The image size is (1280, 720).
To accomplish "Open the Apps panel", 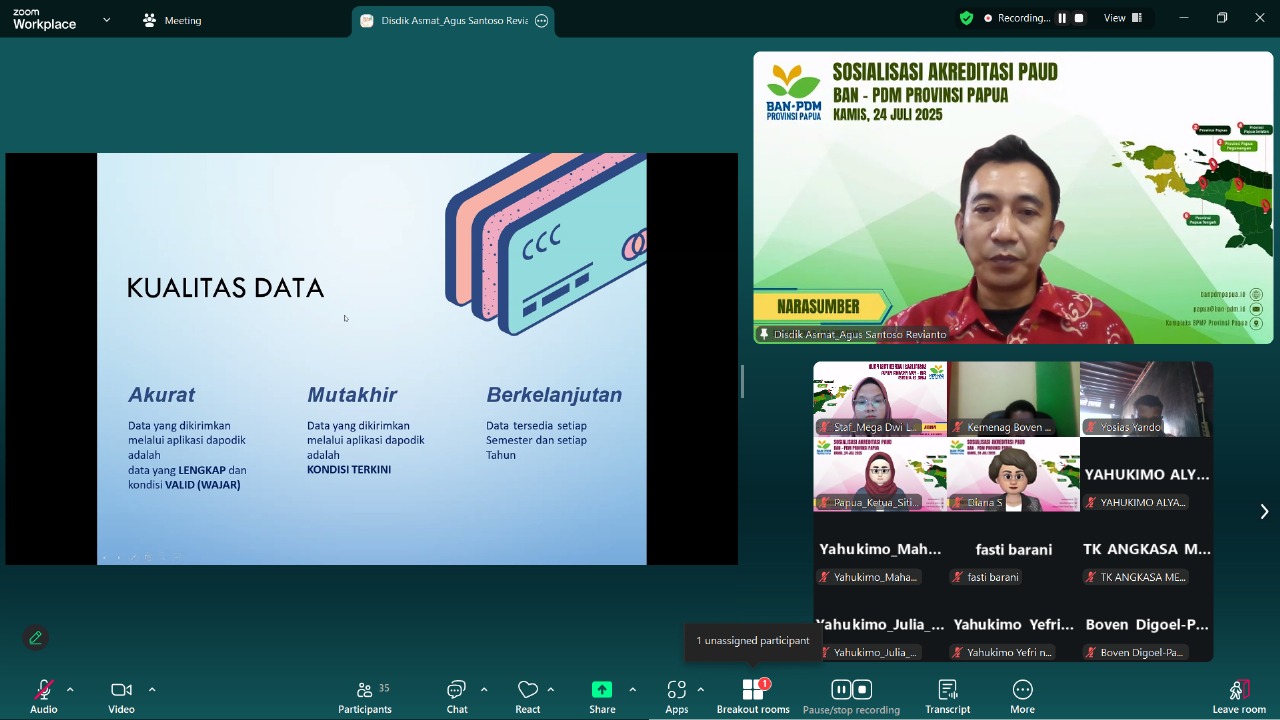I will pos(677,696).
